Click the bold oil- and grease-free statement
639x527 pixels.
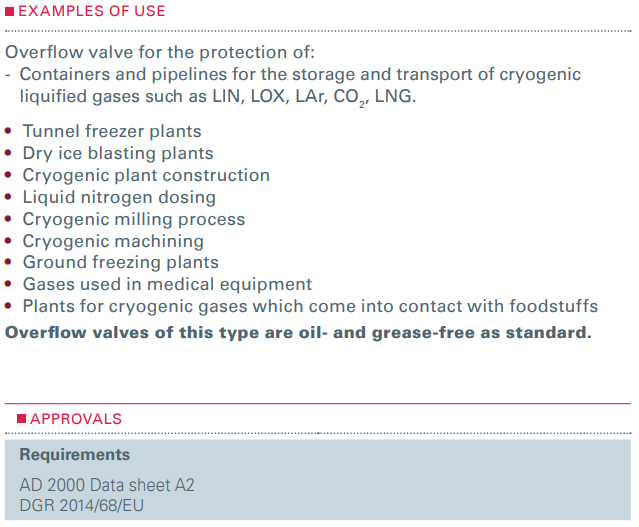point(298,332)
